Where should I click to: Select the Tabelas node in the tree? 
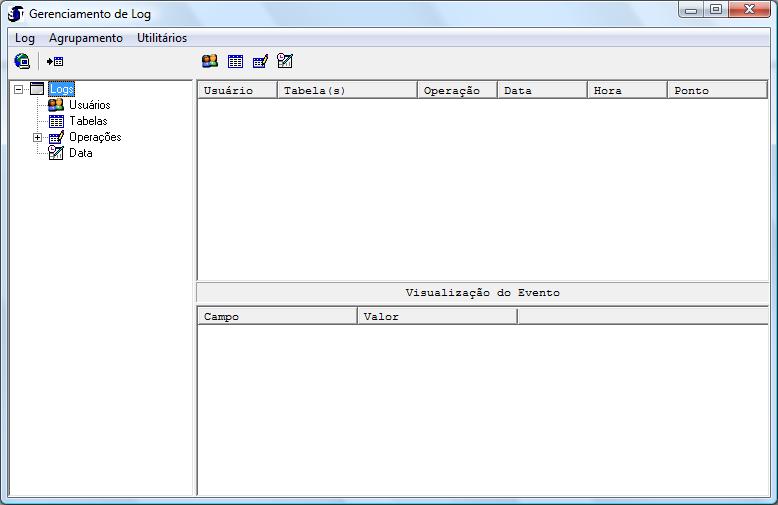(88, 121)
